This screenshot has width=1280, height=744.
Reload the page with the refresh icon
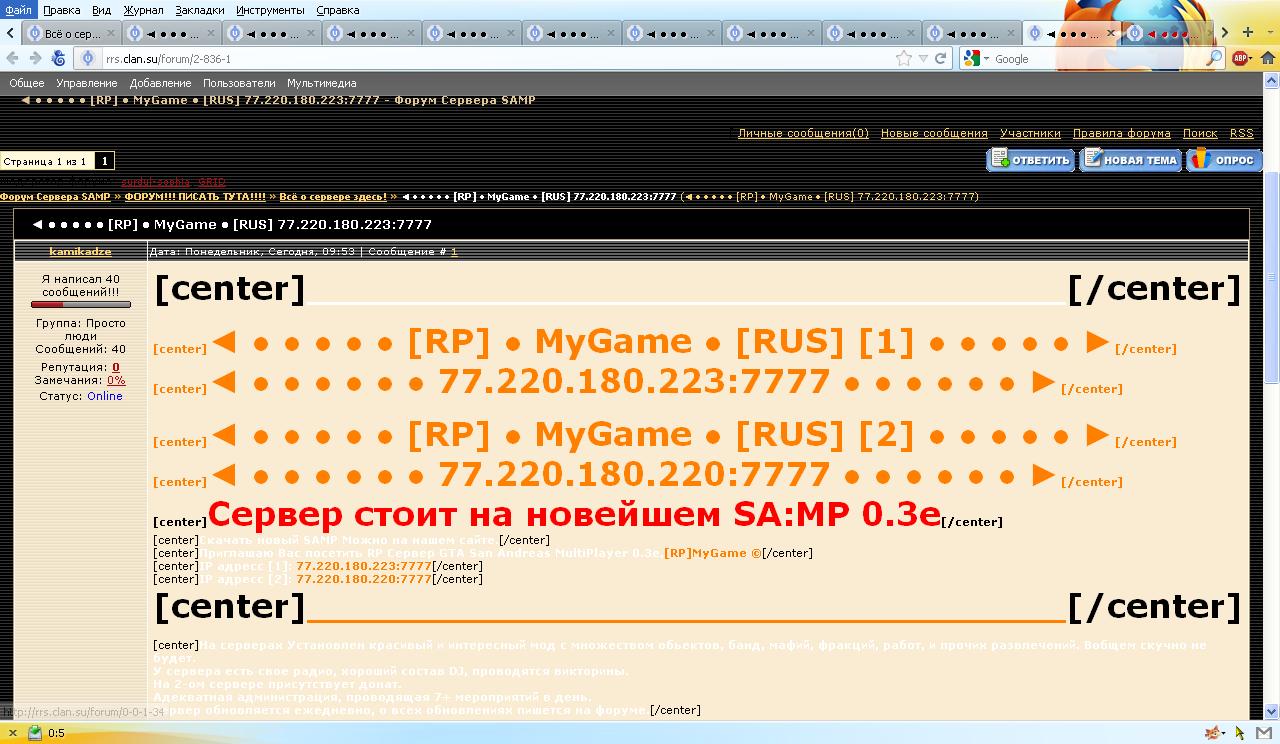tap(940, 58)
